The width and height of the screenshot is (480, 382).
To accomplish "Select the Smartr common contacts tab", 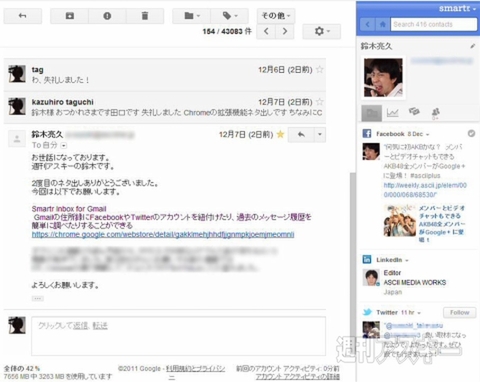I will point(435,113).
